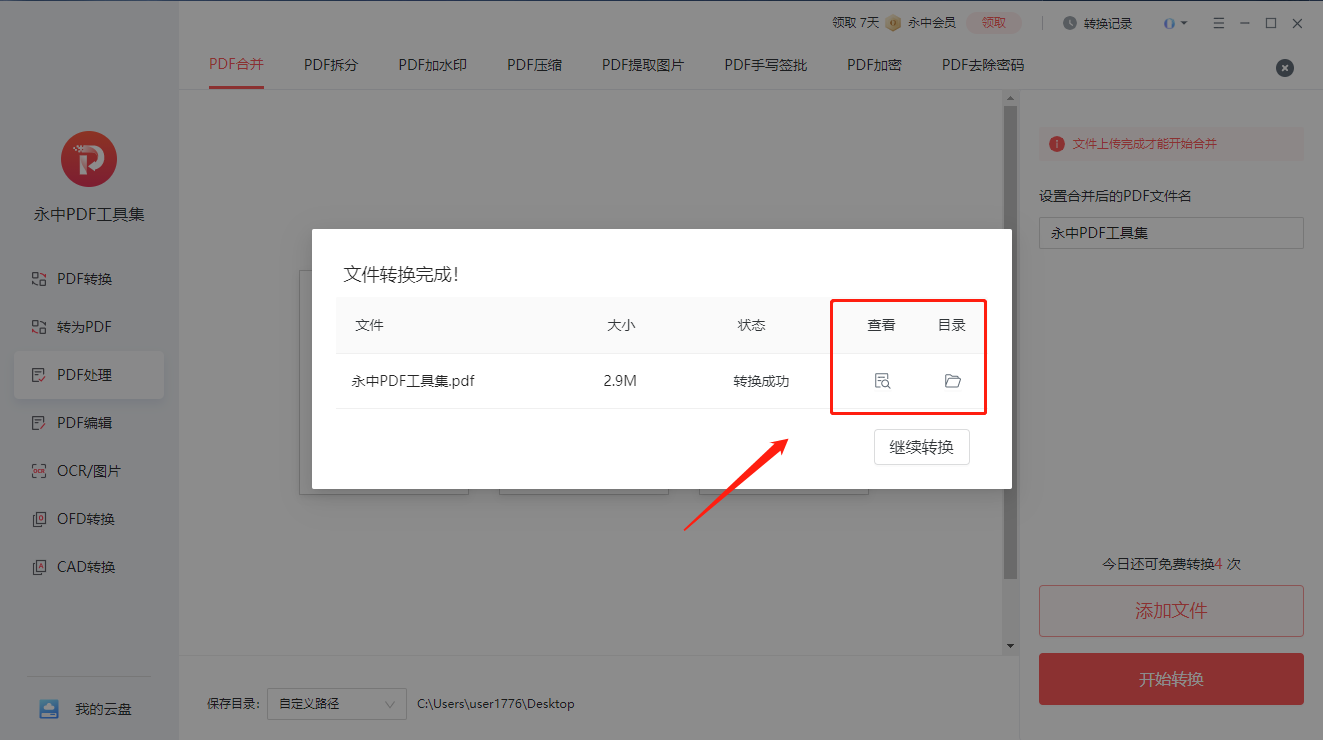Click the 转为PDF sidebar icon
The width and height of the screenshot is (1323, 740).
39,327
